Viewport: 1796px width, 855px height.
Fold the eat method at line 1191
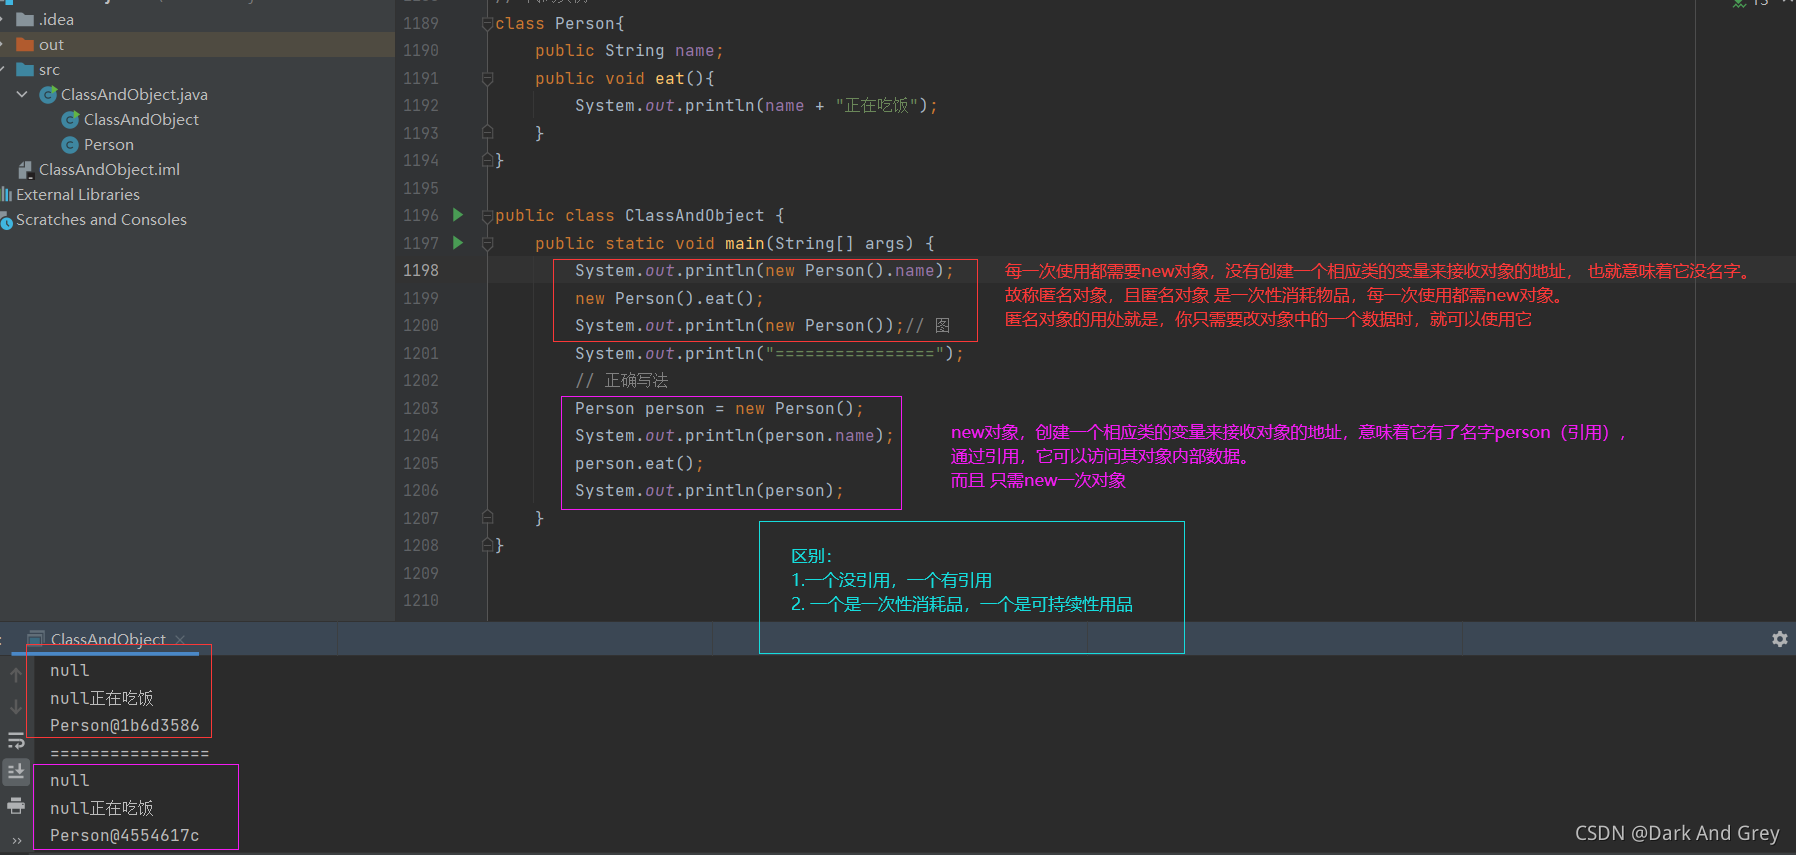(488, 78)
